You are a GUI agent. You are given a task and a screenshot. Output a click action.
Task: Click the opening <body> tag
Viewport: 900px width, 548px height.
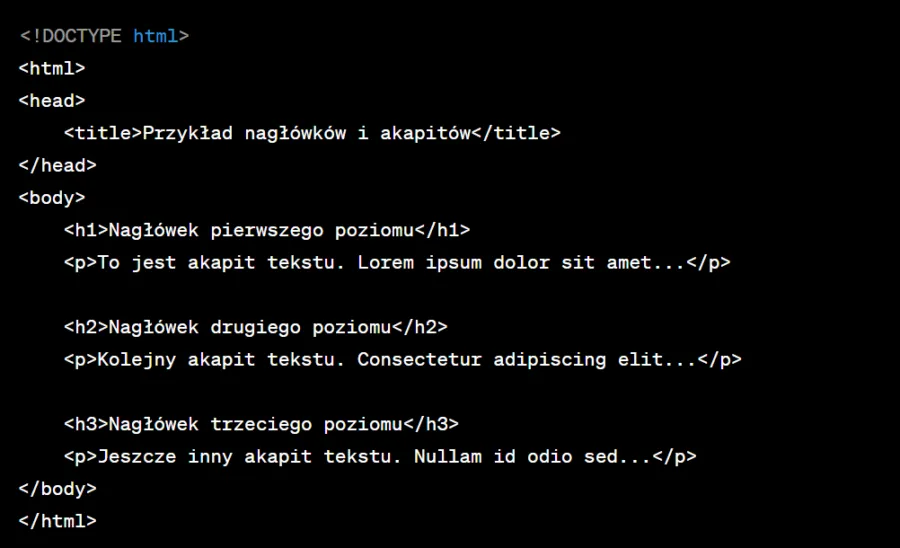pyautogui.click(x=52, y=198)
